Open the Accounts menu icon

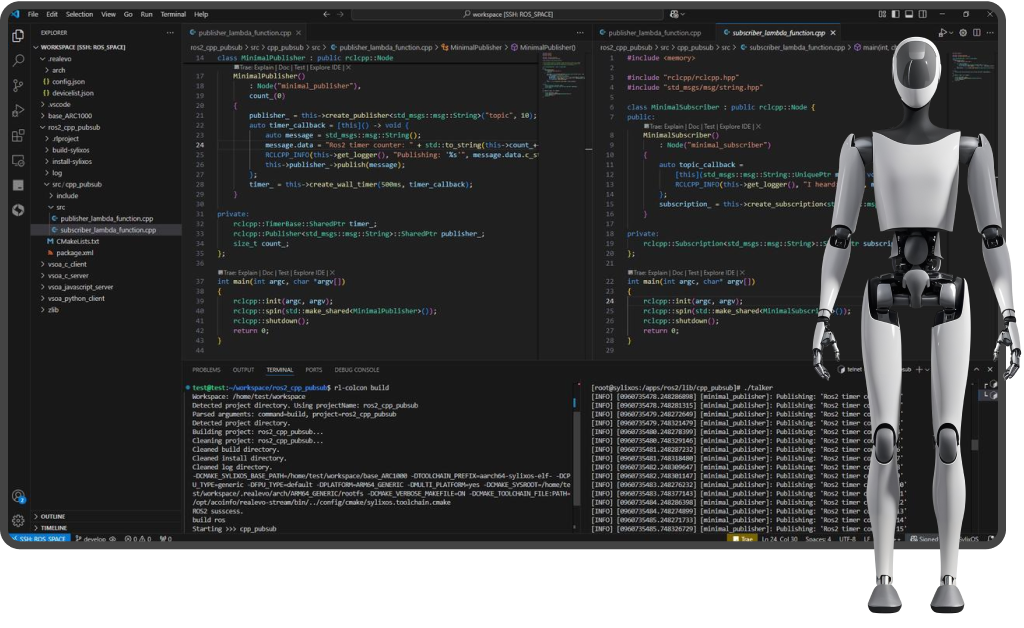point(18,496)
